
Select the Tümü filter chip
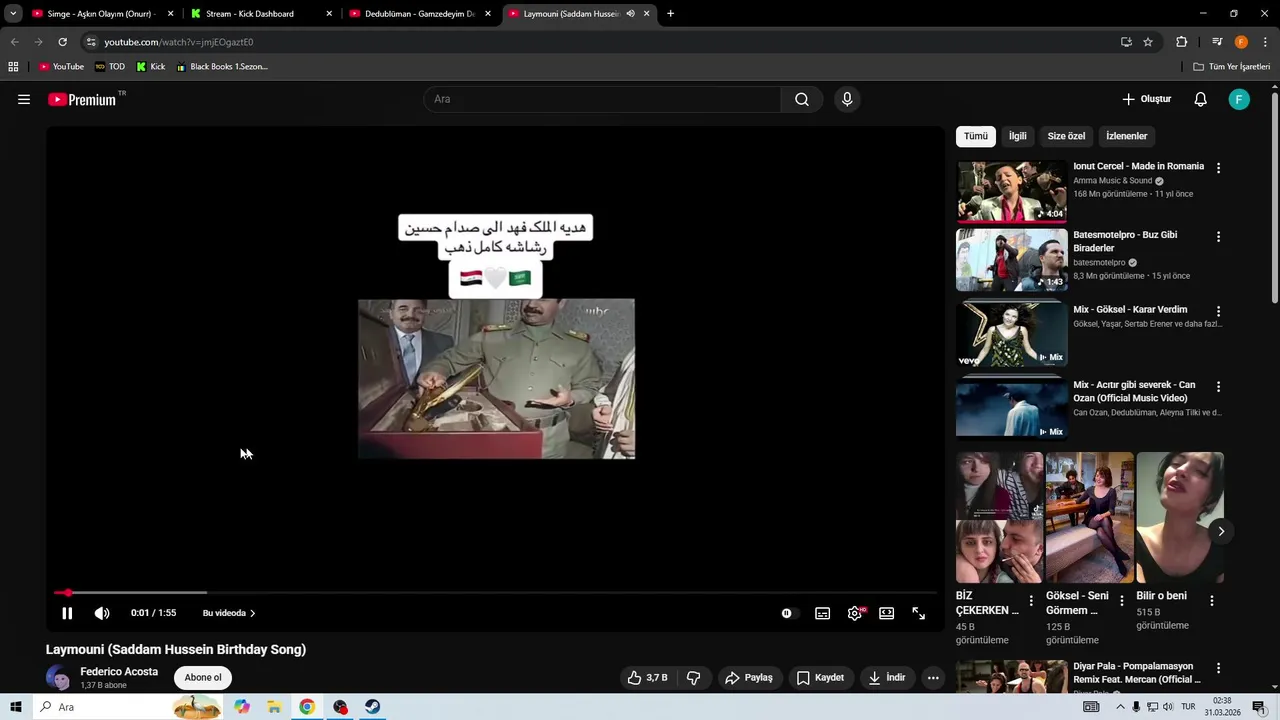click(976, 136)
